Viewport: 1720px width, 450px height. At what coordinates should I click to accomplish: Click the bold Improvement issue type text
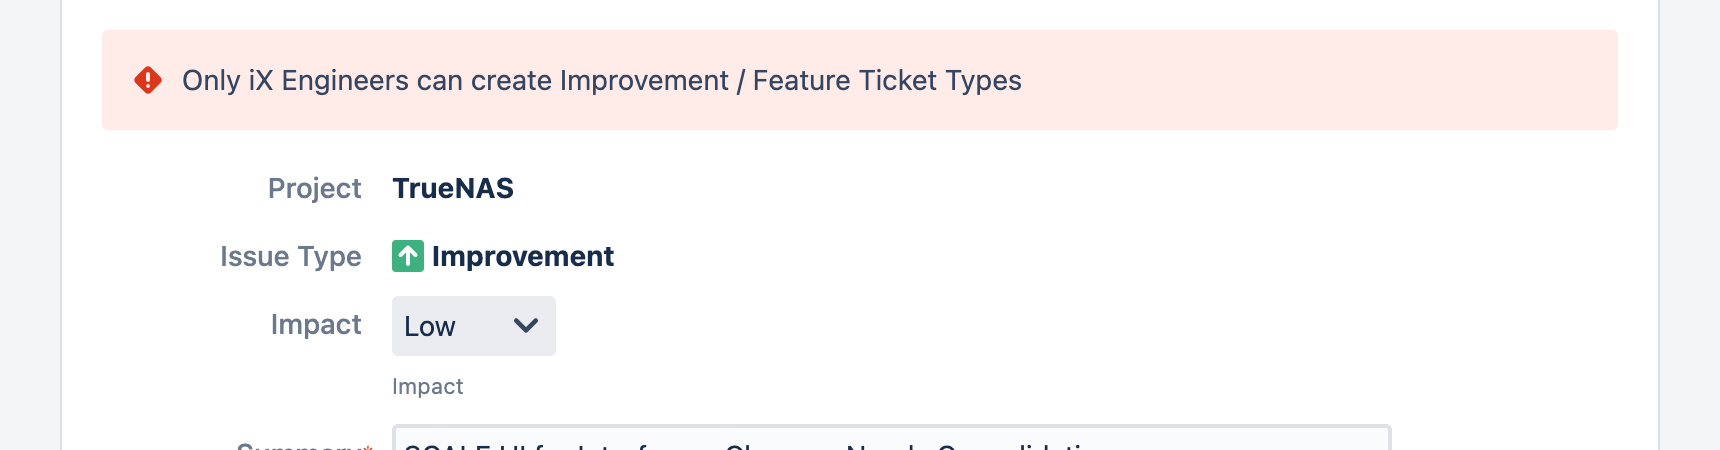[x=523, y=256]
